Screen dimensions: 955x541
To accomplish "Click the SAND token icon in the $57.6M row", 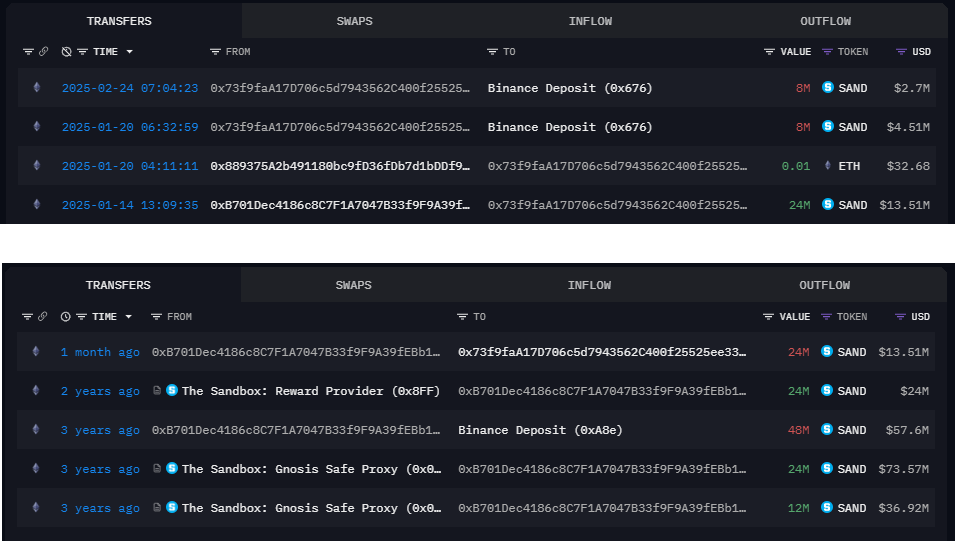I will click(827, 430).
